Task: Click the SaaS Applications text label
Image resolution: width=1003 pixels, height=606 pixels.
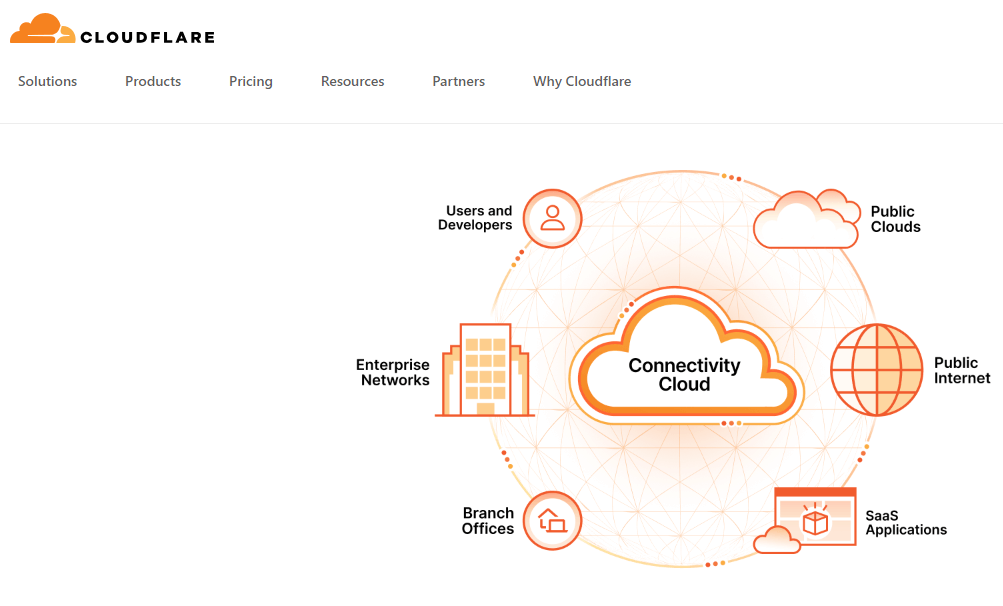Action: pyautogui.click(x=905, y=522)
